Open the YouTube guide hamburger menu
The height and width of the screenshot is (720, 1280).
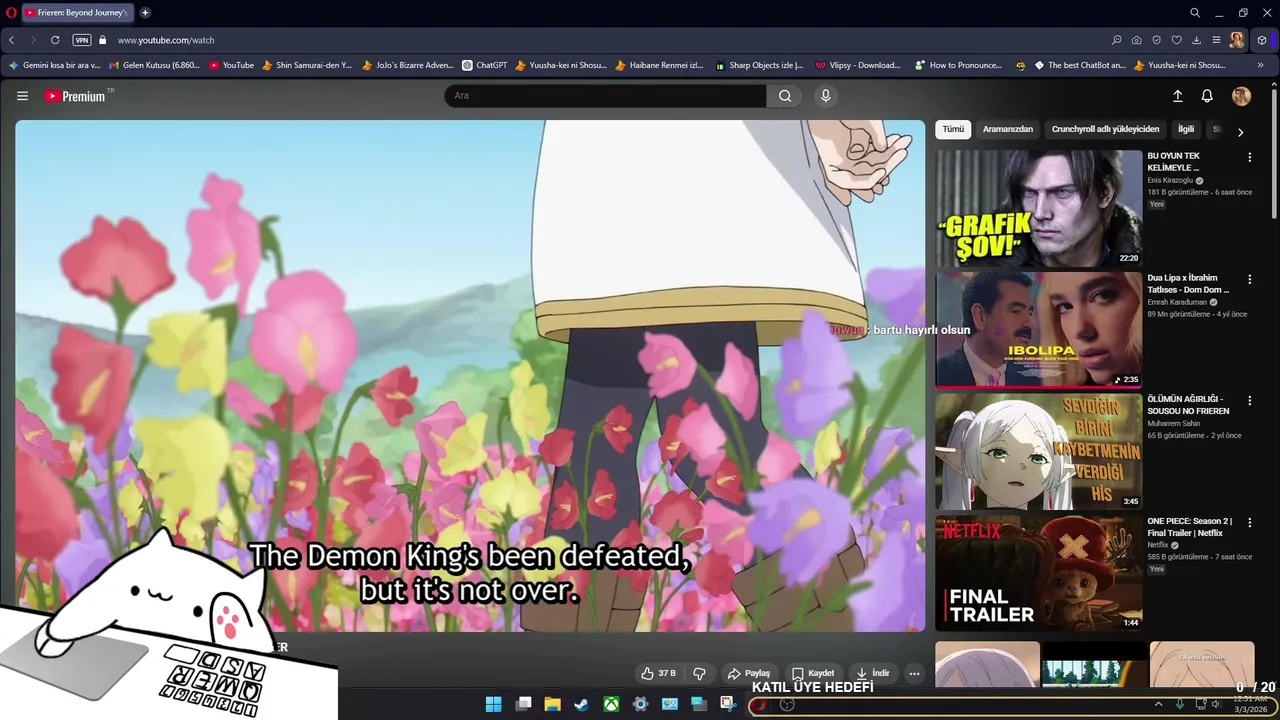coord(22,96)
